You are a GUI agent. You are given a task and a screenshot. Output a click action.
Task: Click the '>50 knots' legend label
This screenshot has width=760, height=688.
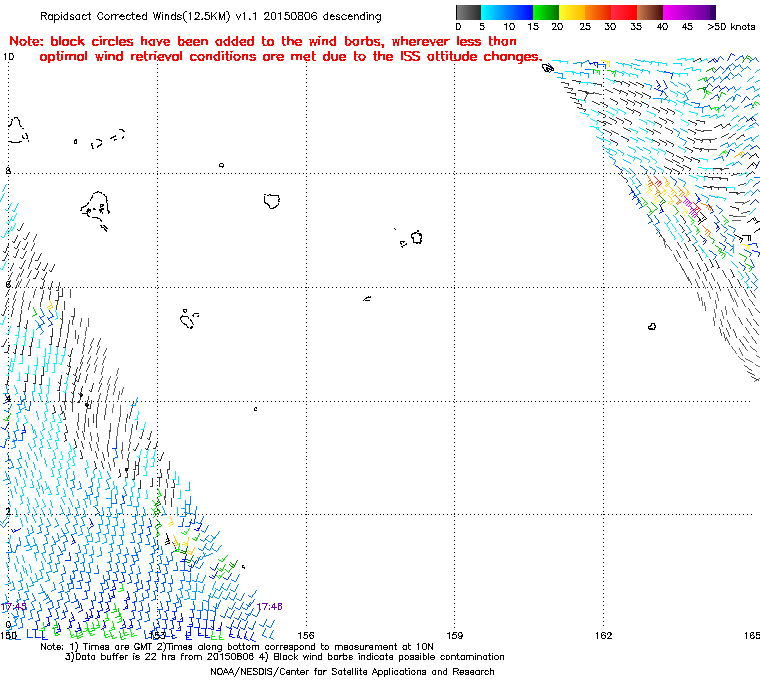coord(731,27)
